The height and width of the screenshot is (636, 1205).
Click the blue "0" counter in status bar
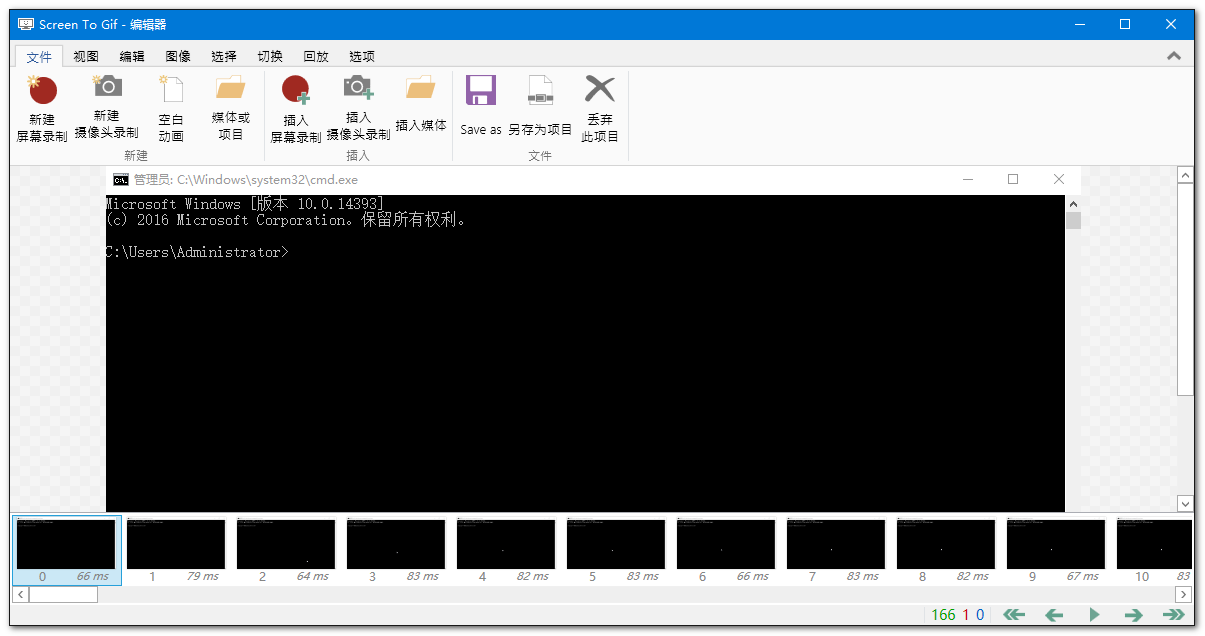point(980,615)
